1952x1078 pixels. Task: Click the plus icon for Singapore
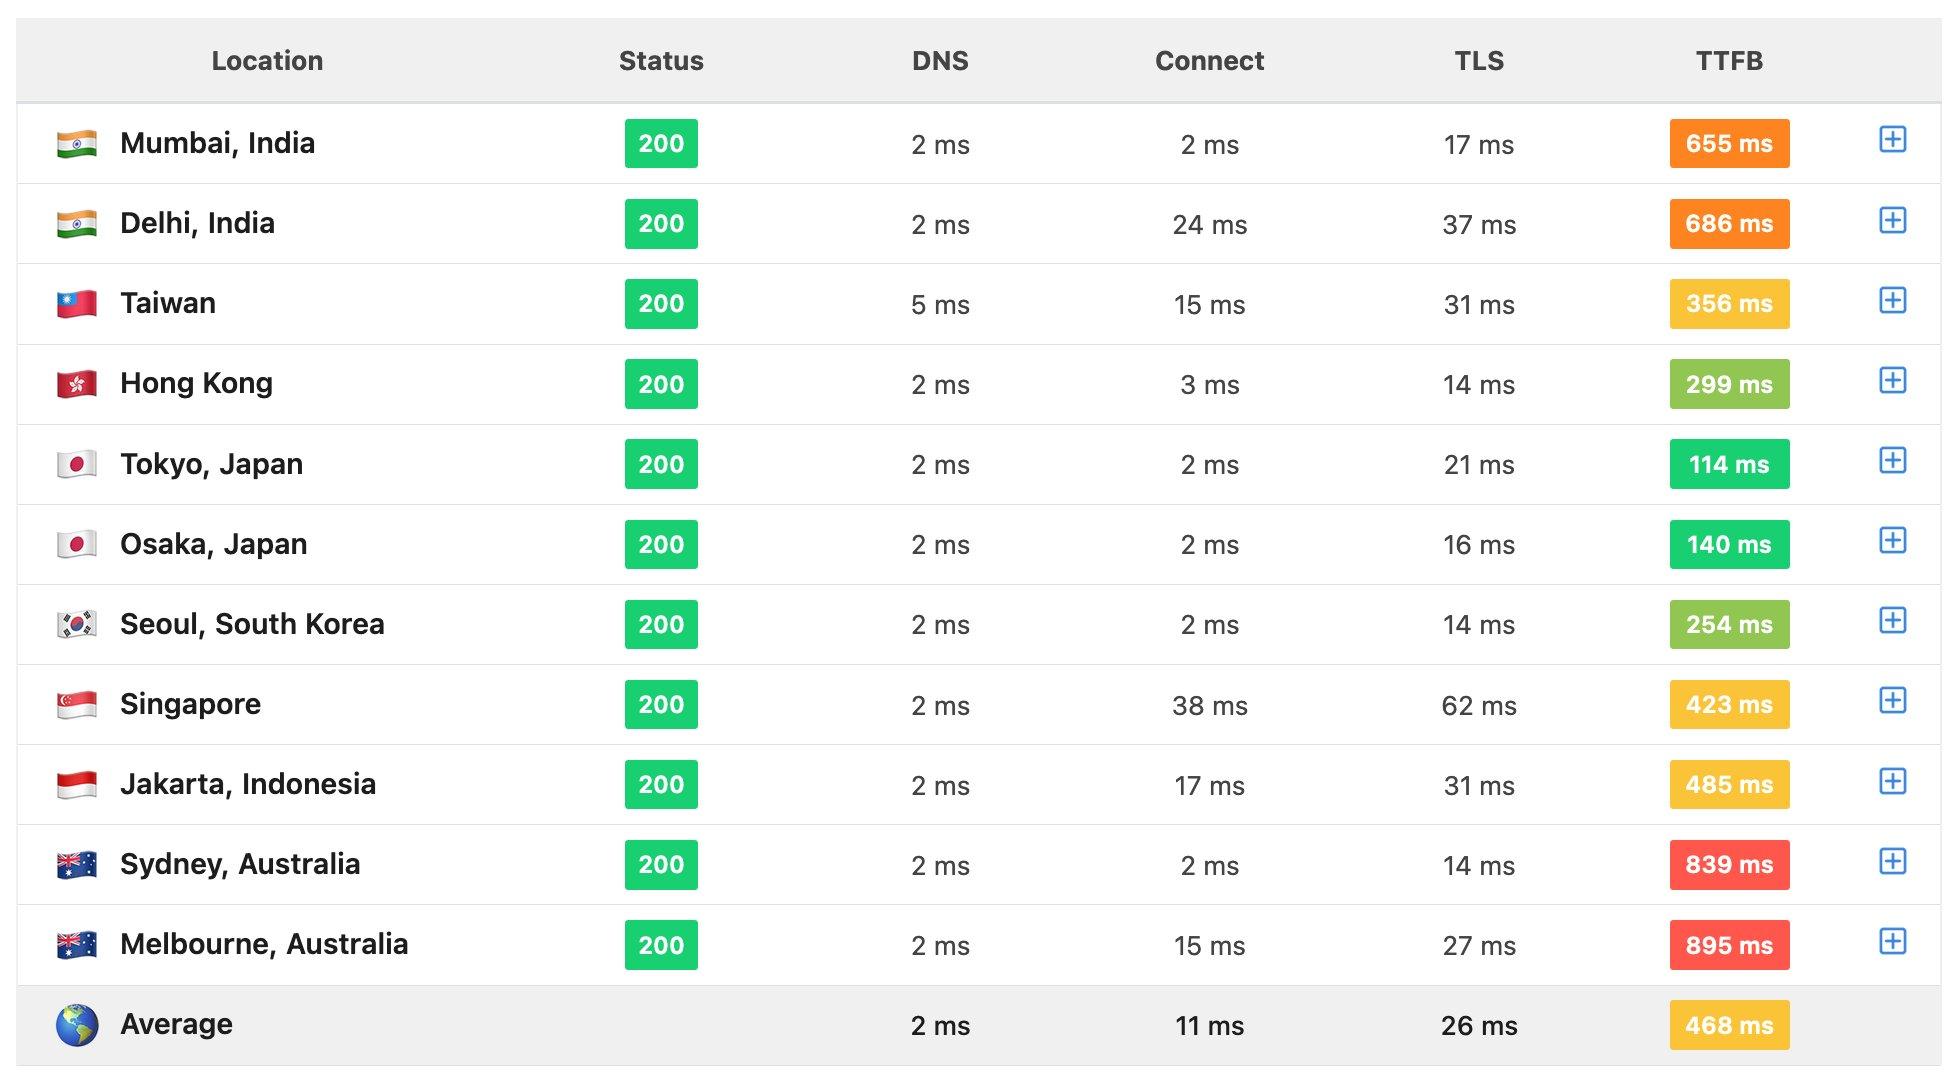pos(1892,700)
